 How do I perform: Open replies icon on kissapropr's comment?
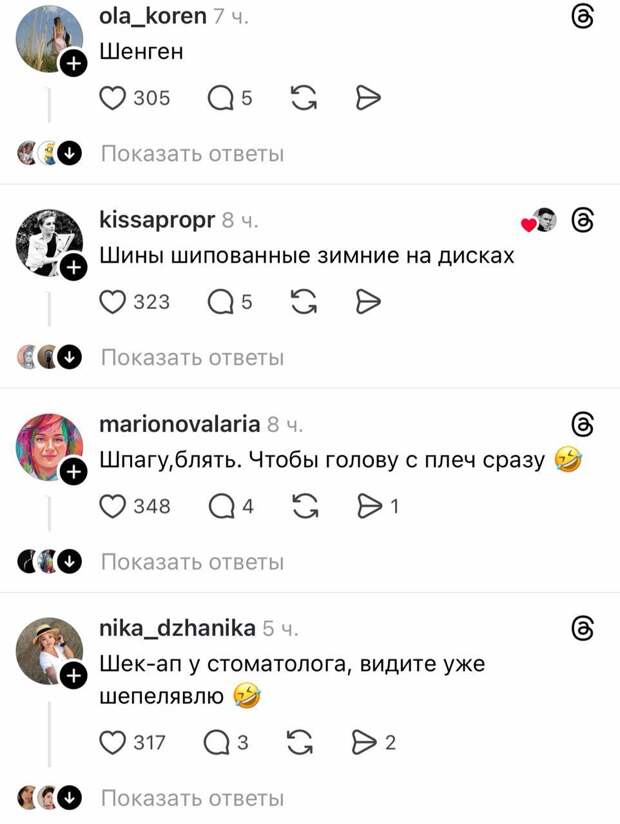tap(220, 302)
